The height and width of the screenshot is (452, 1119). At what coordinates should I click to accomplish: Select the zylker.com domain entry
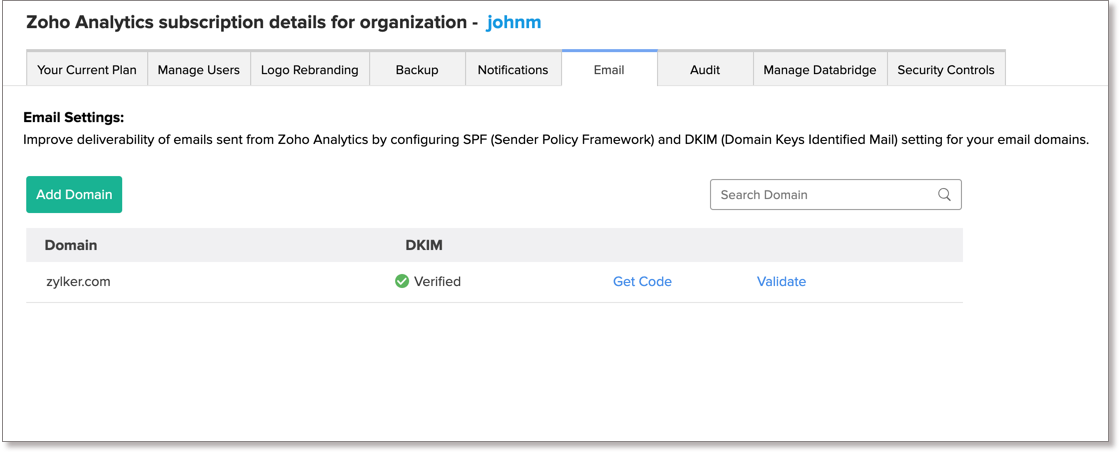click(78, 282)
